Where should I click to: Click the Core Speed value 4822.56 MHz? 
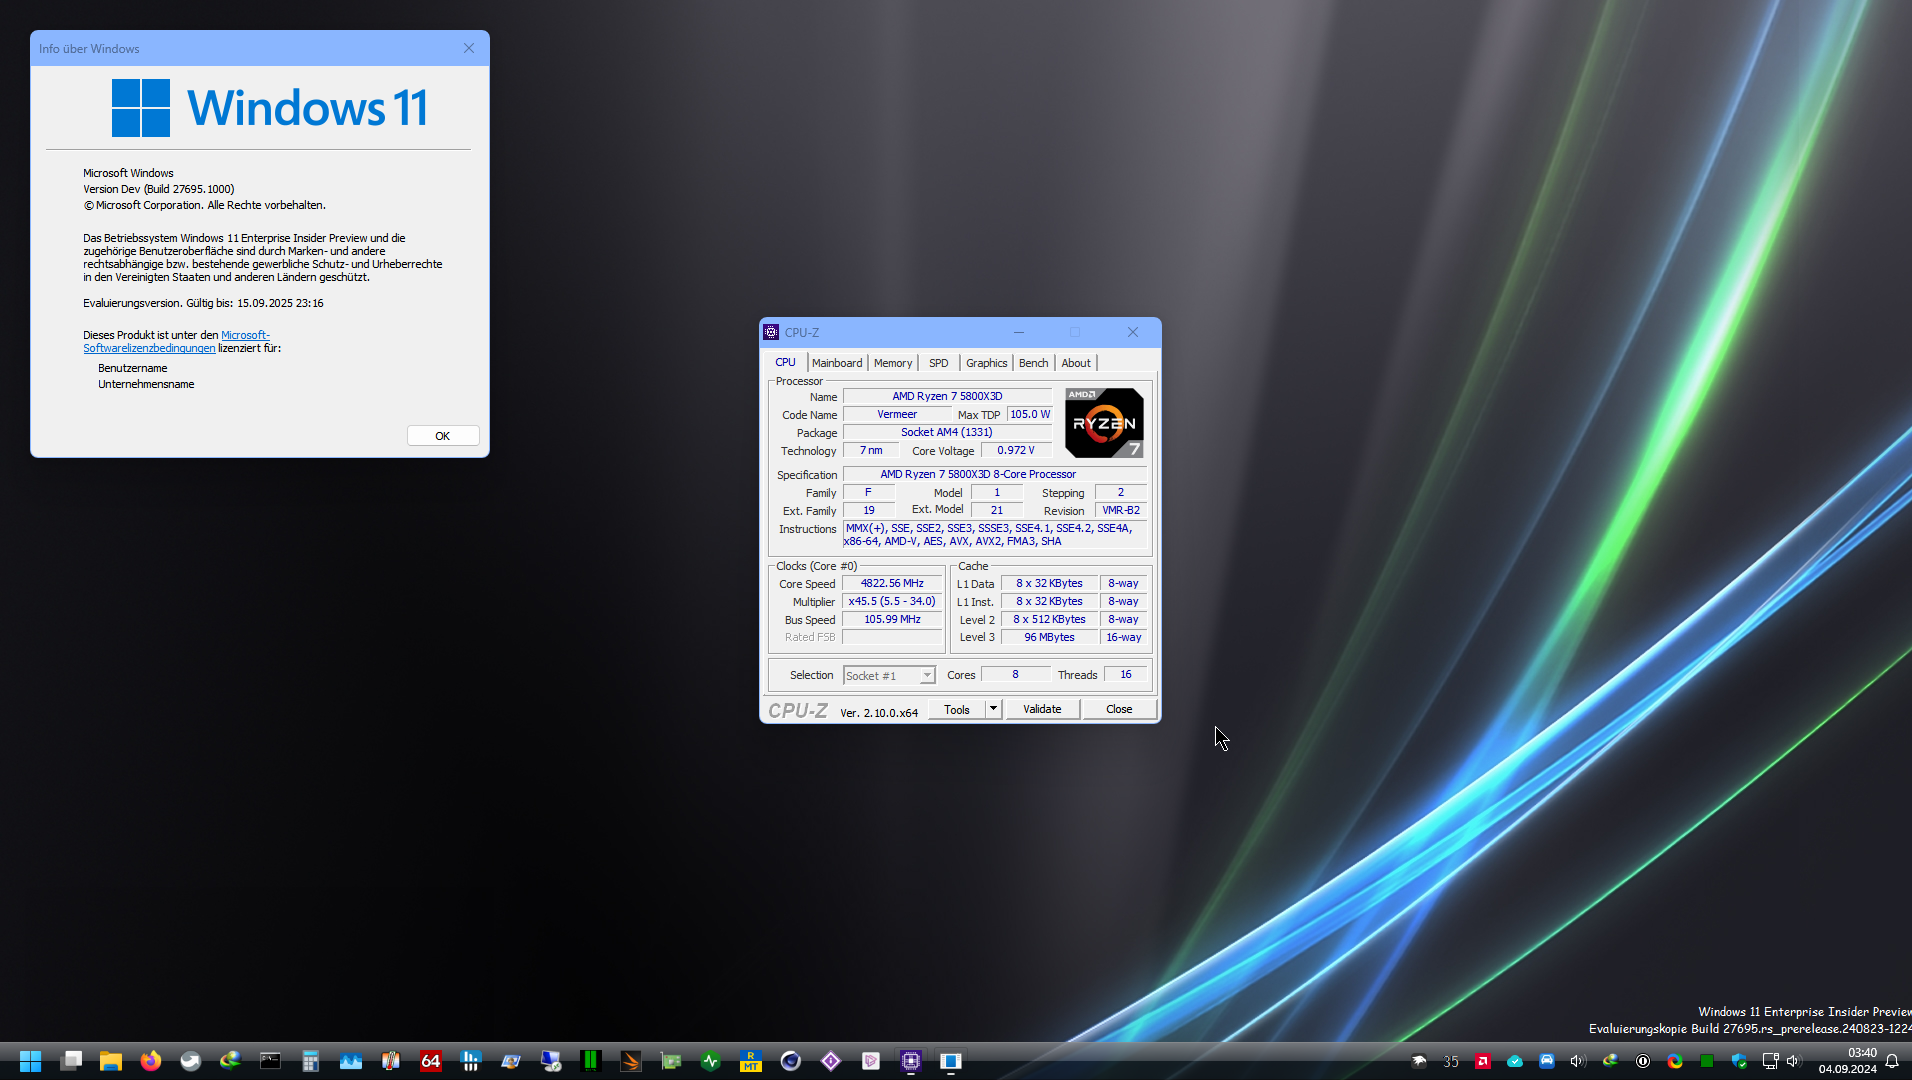tap(892, 583)
